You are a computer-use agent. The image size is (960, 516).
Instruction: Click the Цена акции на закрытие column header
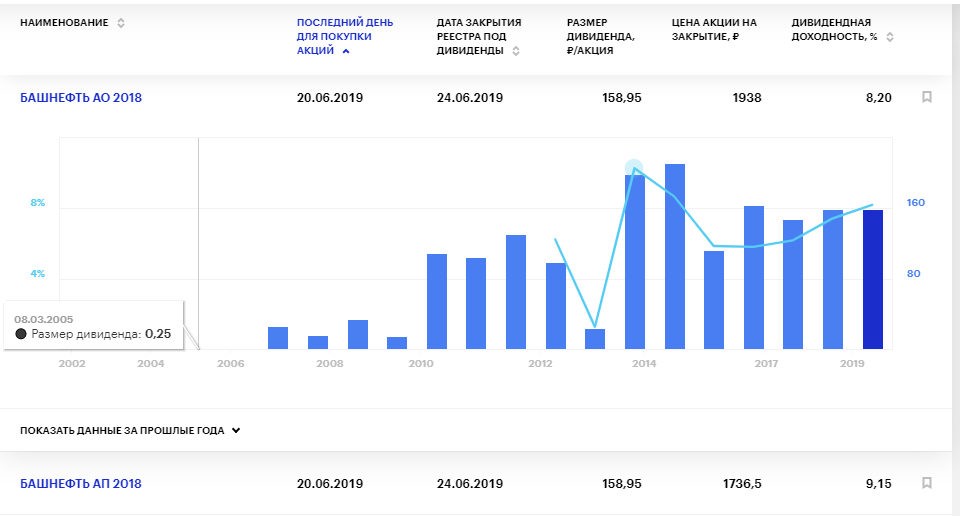[x=714, y=29]
